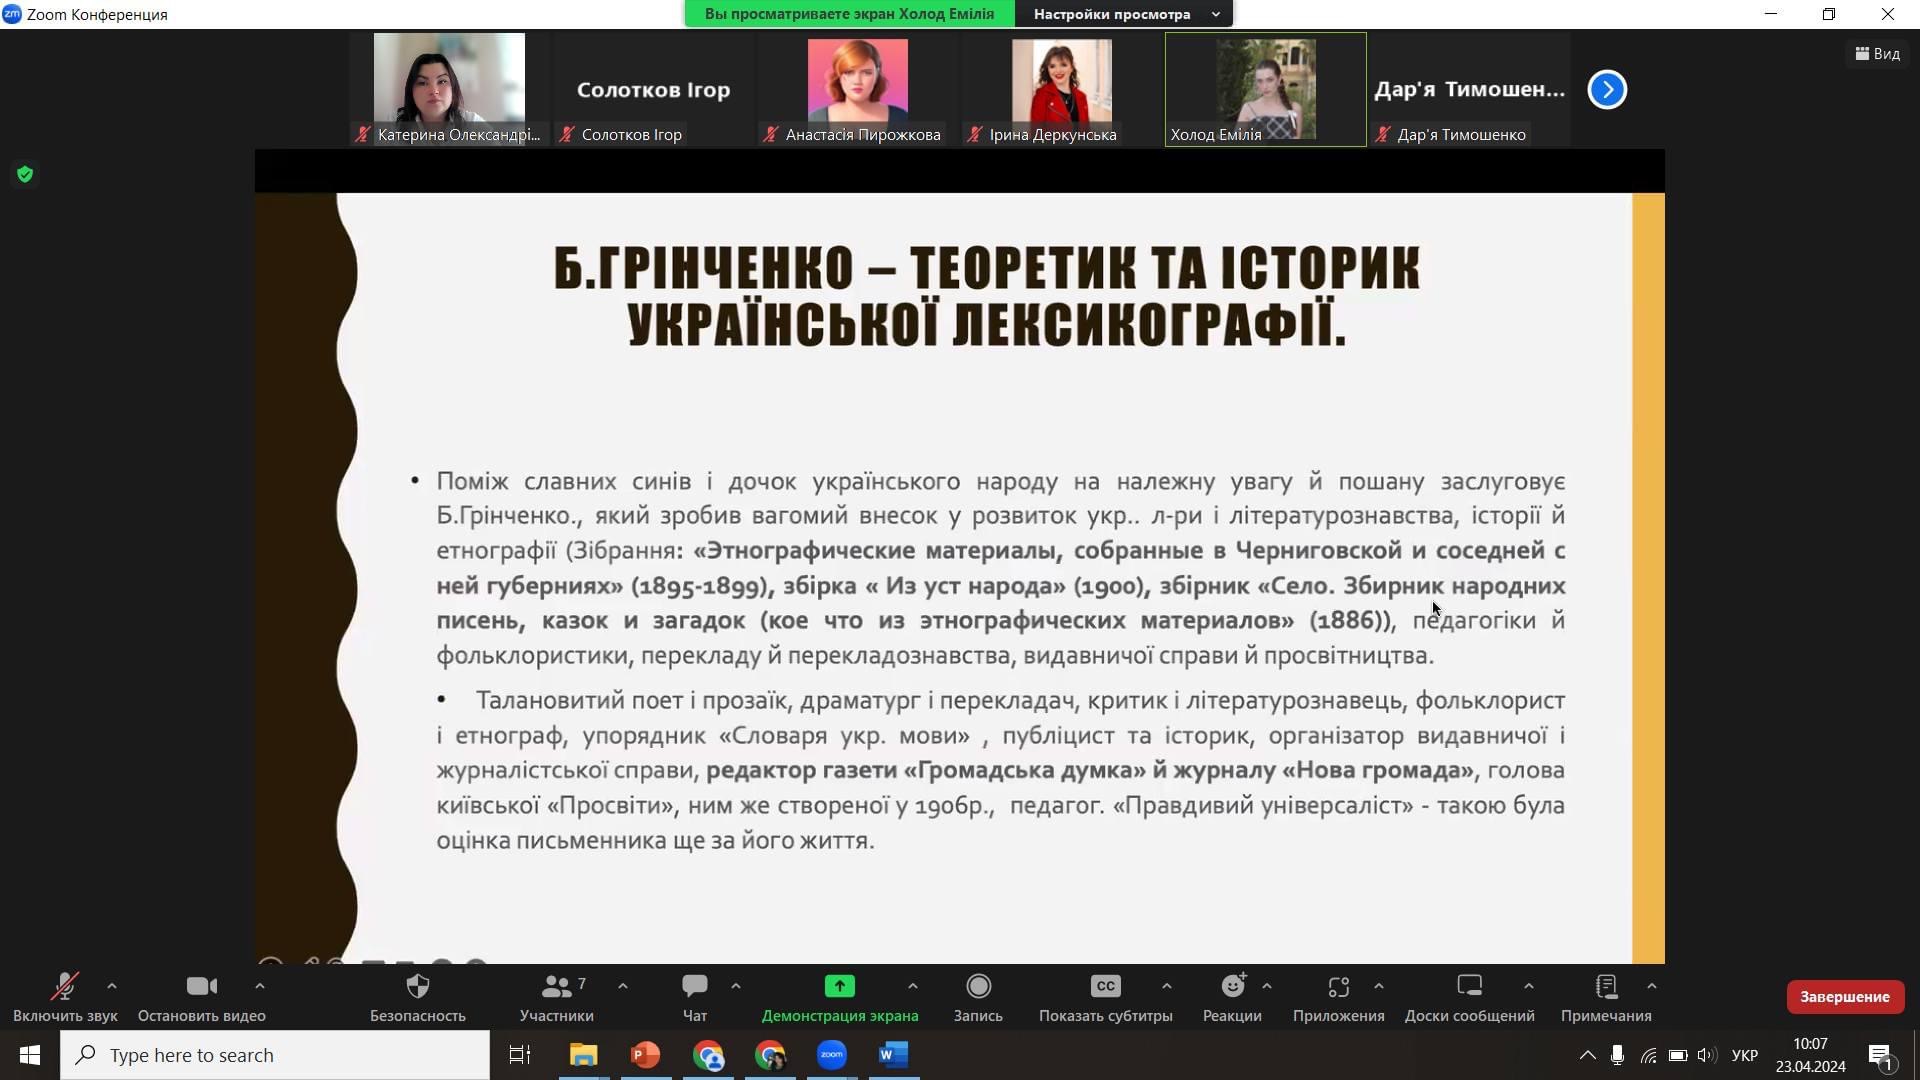Click the red Завершение button
Image resolution: width=1920 pixels, height=1080 pixels.
[x=1845, y=997]
